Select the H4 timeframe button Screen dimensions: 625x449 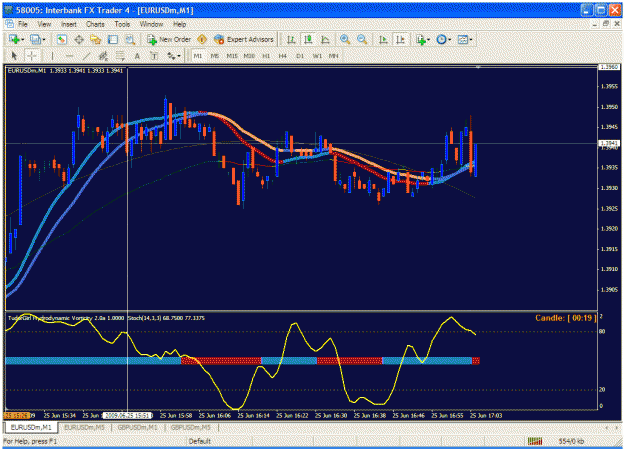283,56
